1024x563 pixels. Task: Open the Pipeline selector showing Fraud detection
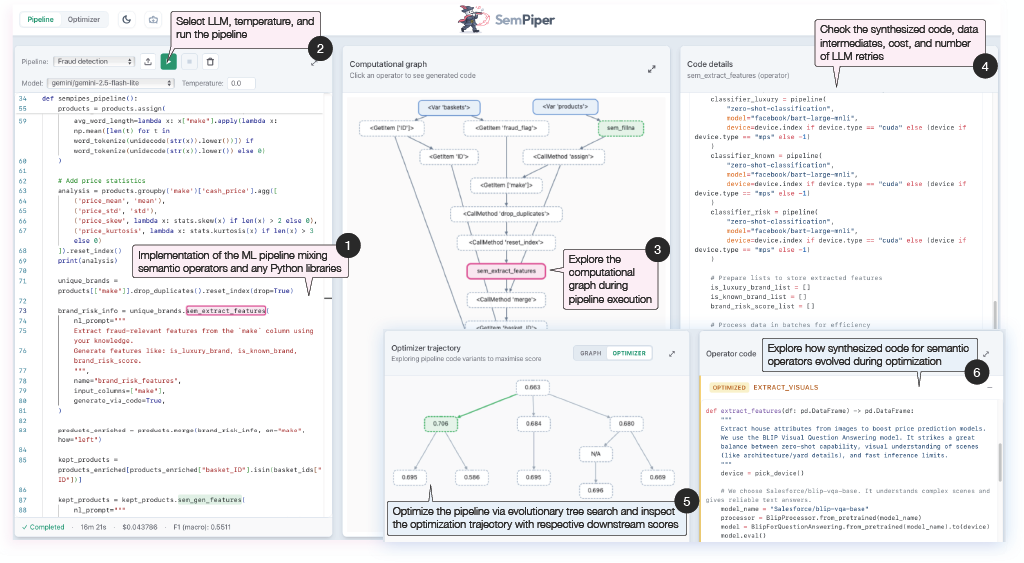[94, 61]
